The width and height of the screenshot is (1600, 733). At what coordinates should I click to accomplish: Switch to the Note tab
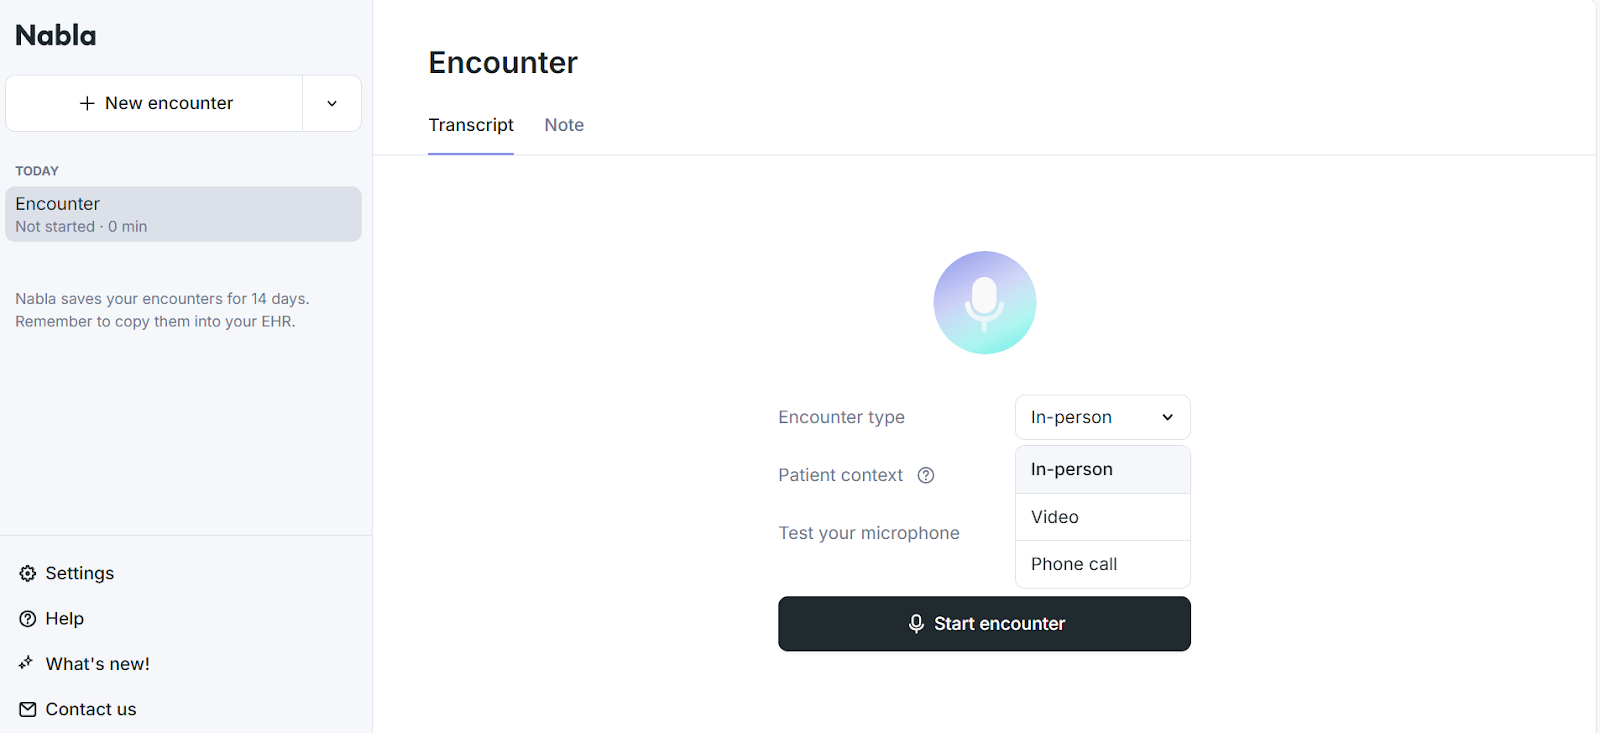coord(563,125)
